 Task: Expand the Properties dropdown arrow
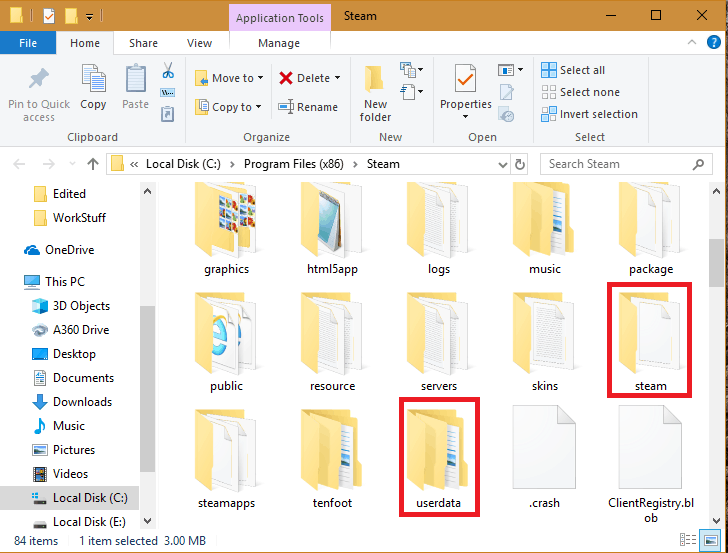tap(466, 117)
